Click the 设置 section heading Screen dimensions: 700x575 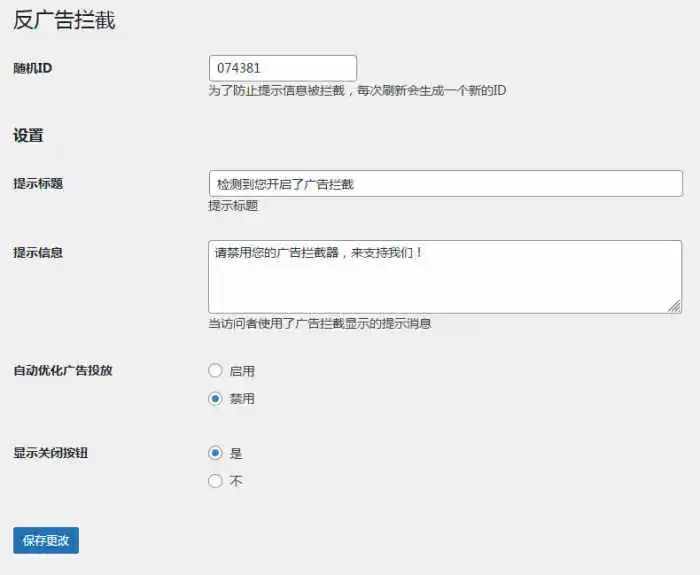tap(28, 135)
